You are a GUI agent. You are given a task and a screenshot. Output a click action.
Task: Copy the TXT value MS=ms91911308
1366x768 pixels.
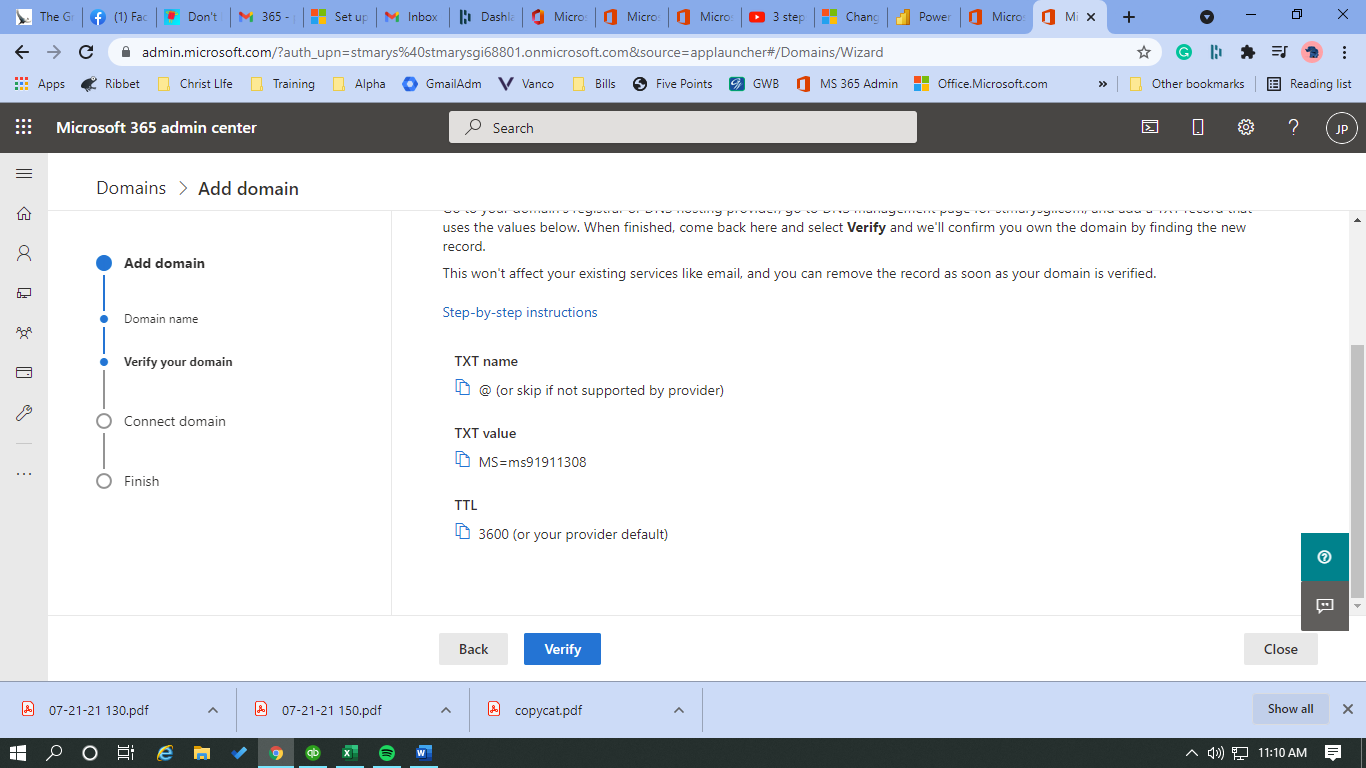[x=462, y=460]
